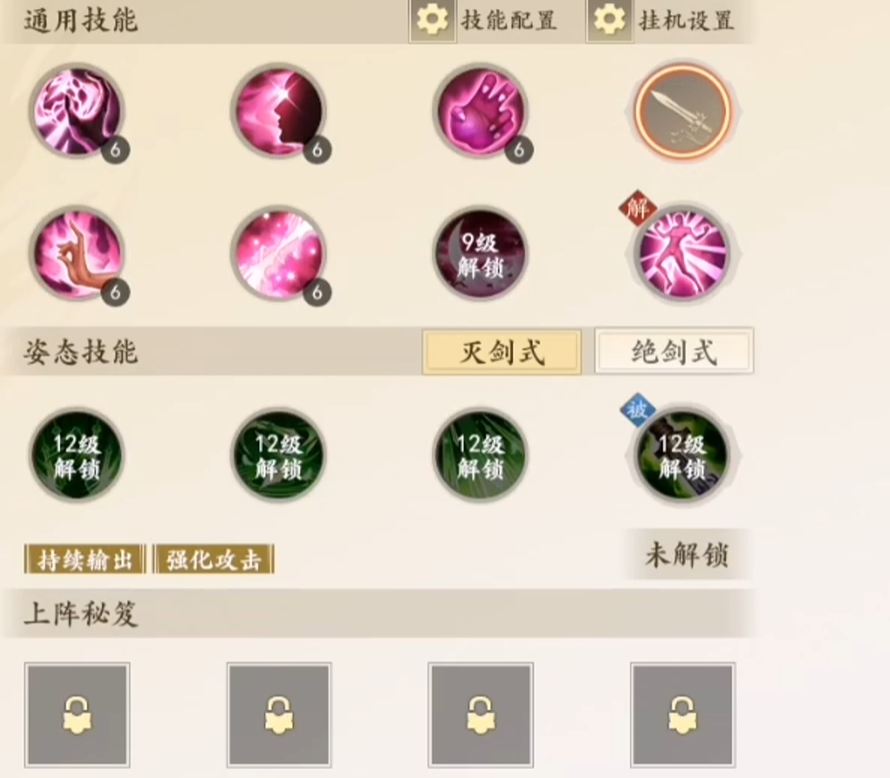Image resolution: width=890 pixels, height=778 pixels.
Task: Select the finger gesture hand skill icon
Action: click(77, 254)
